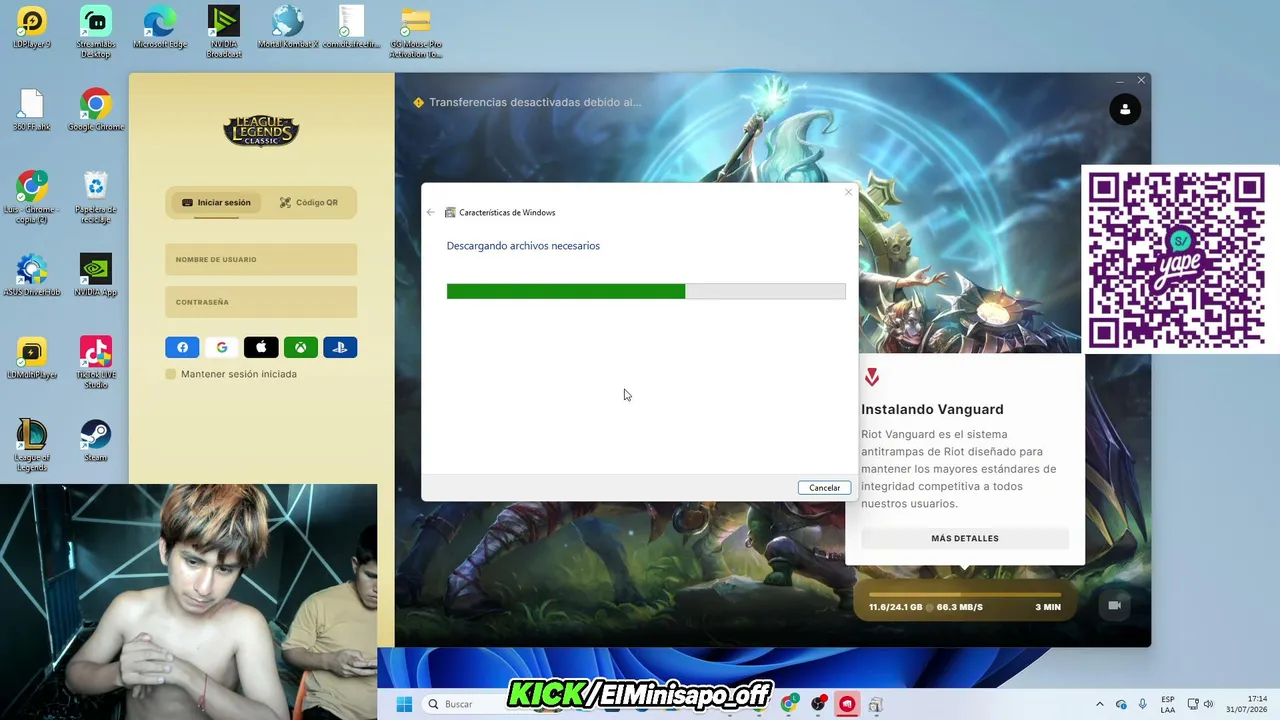Focus the Contraseña field

261,302
